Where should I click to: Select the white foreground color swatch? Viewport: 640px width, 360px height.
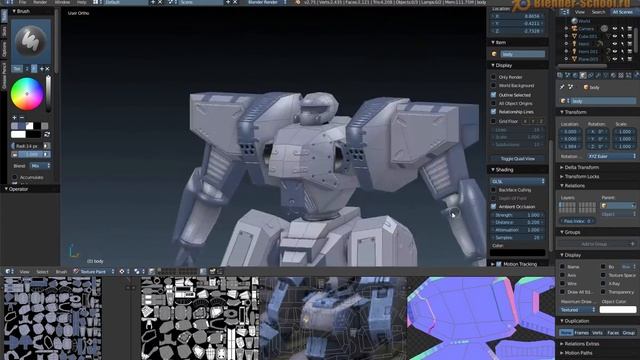coord(18,134)
